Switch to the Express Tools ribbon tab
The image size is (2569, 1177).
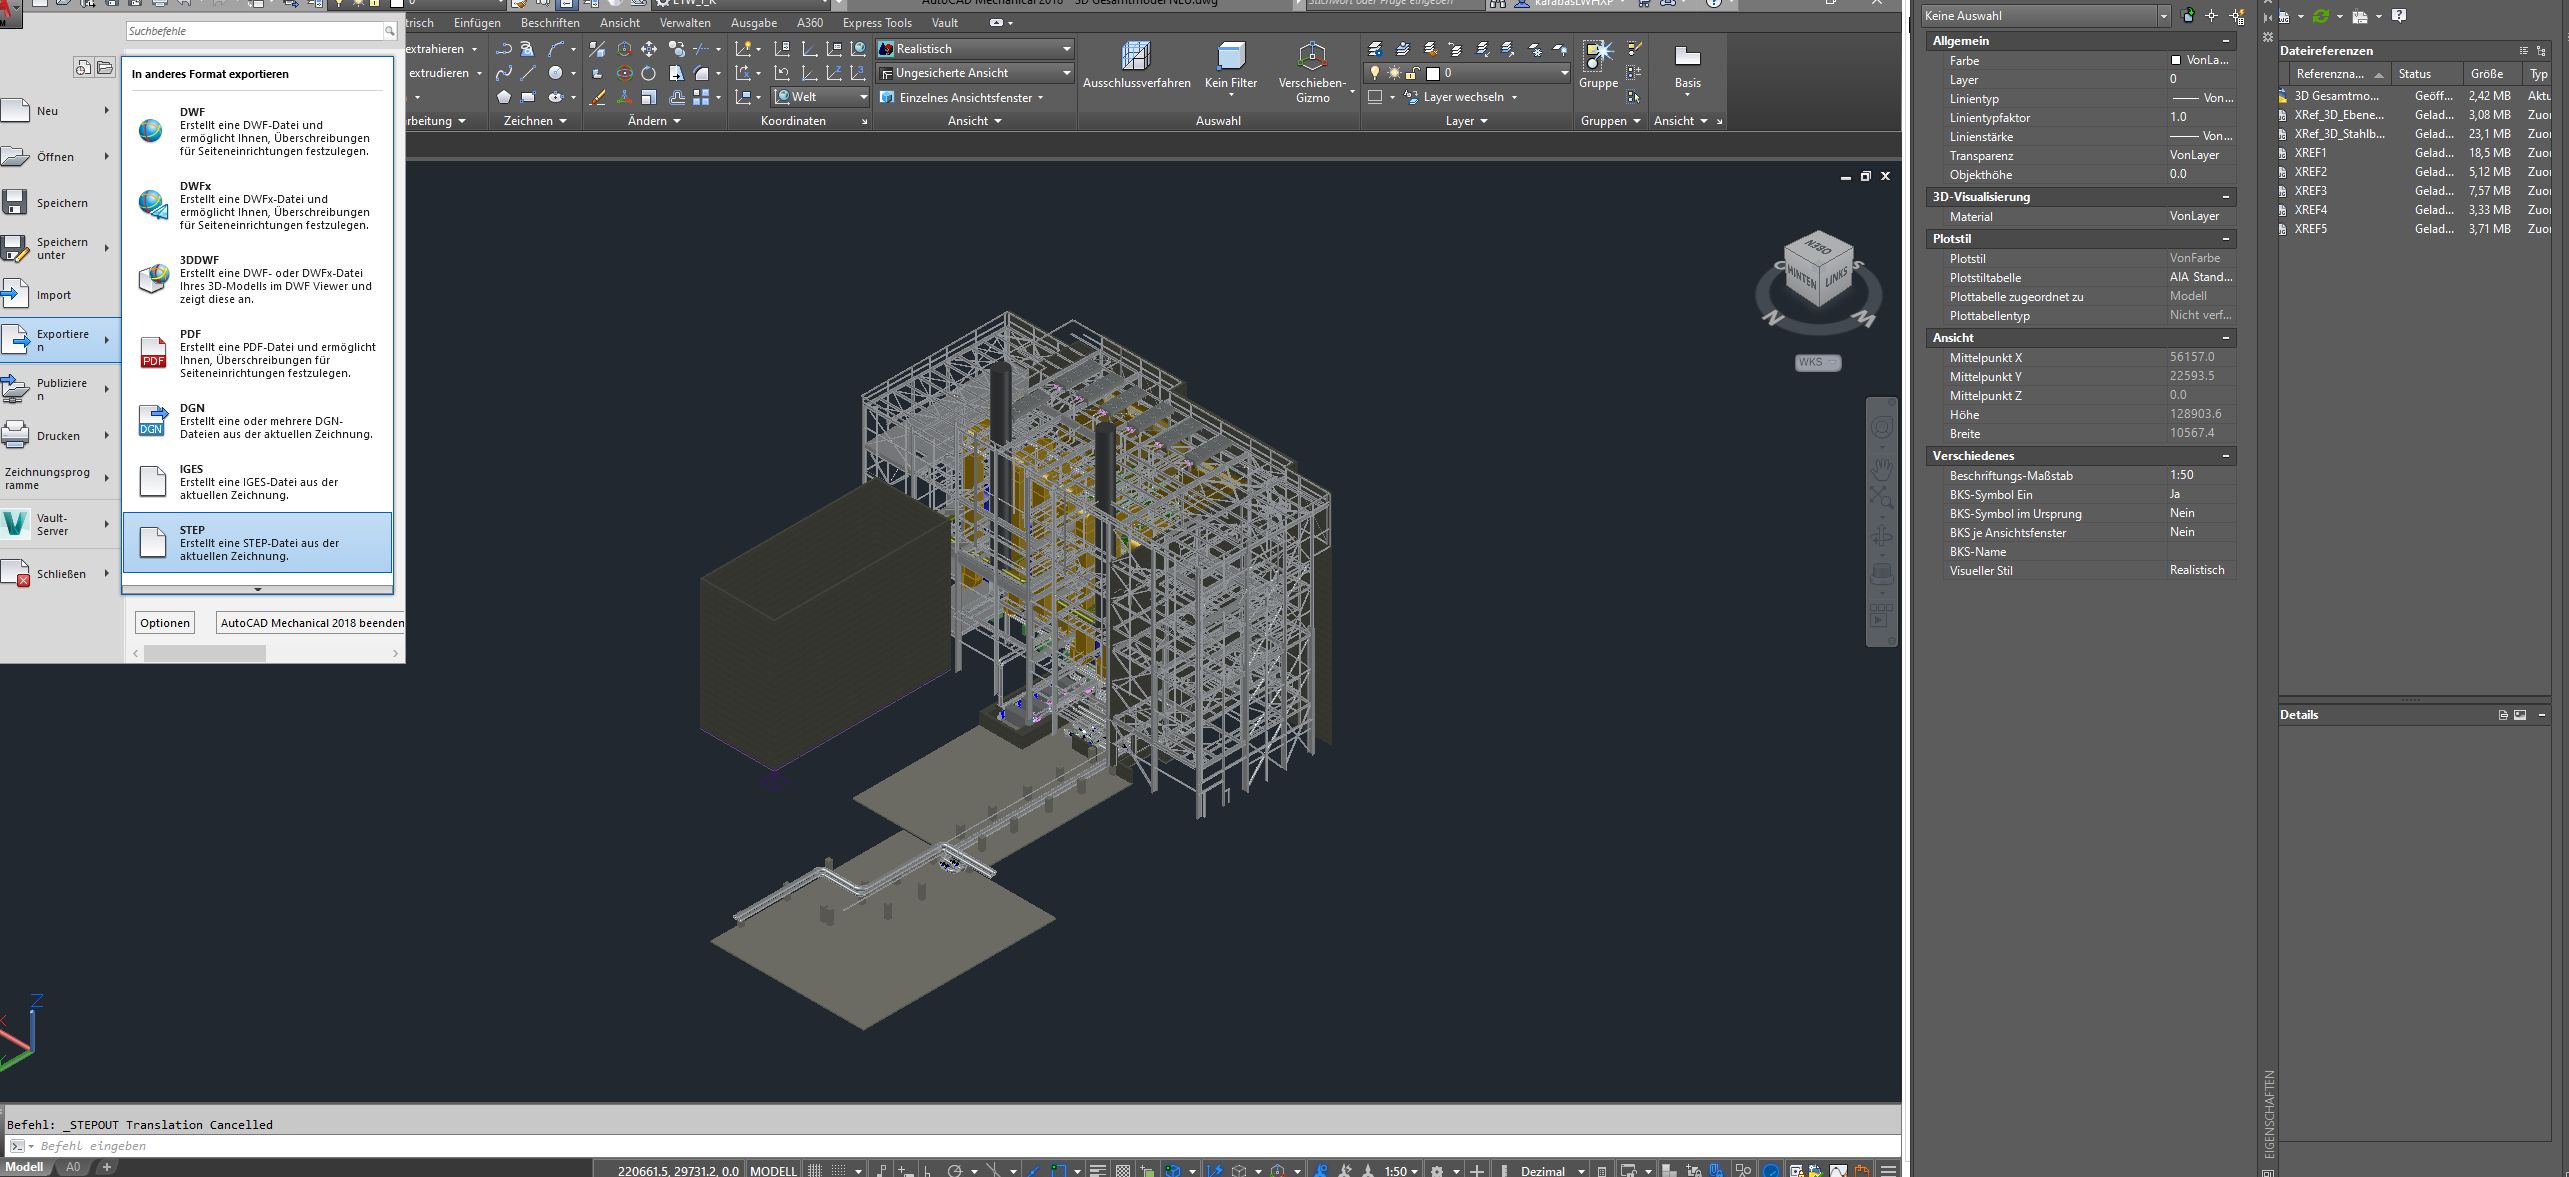click(x=875, y=22)
